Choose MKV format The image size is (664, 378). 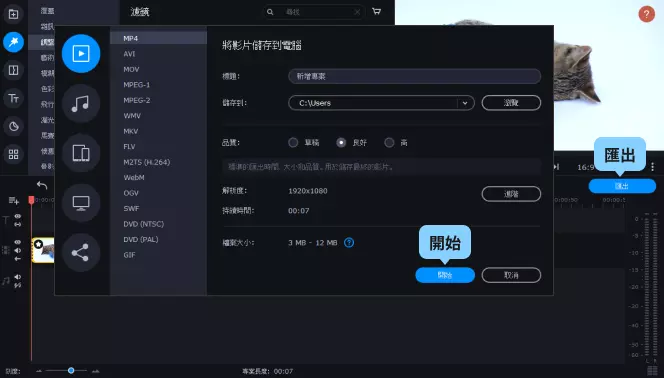tap(158, 131)
